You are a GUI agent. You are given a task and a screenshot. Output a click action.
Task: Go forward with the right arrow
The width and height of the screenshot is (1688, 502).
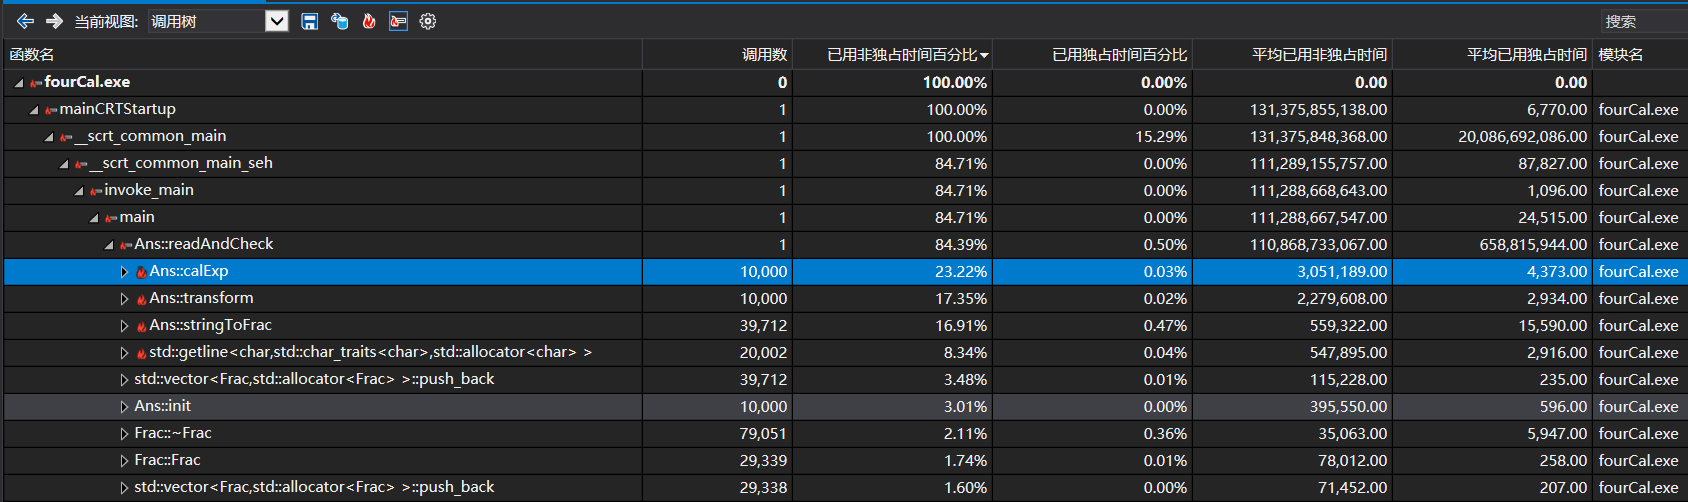point(55,21)
